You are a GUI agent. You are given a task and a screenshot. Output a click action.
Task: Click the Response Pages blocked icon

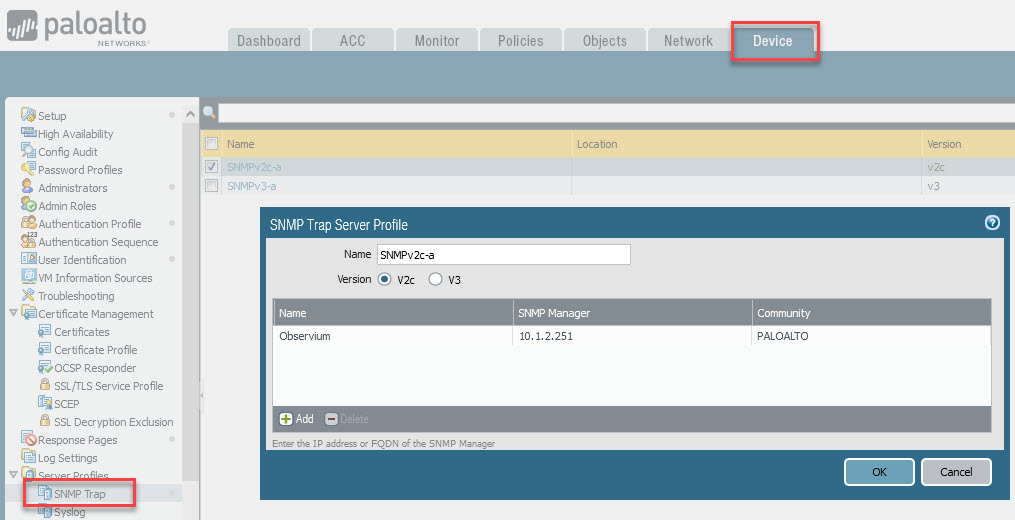(29, 440)
